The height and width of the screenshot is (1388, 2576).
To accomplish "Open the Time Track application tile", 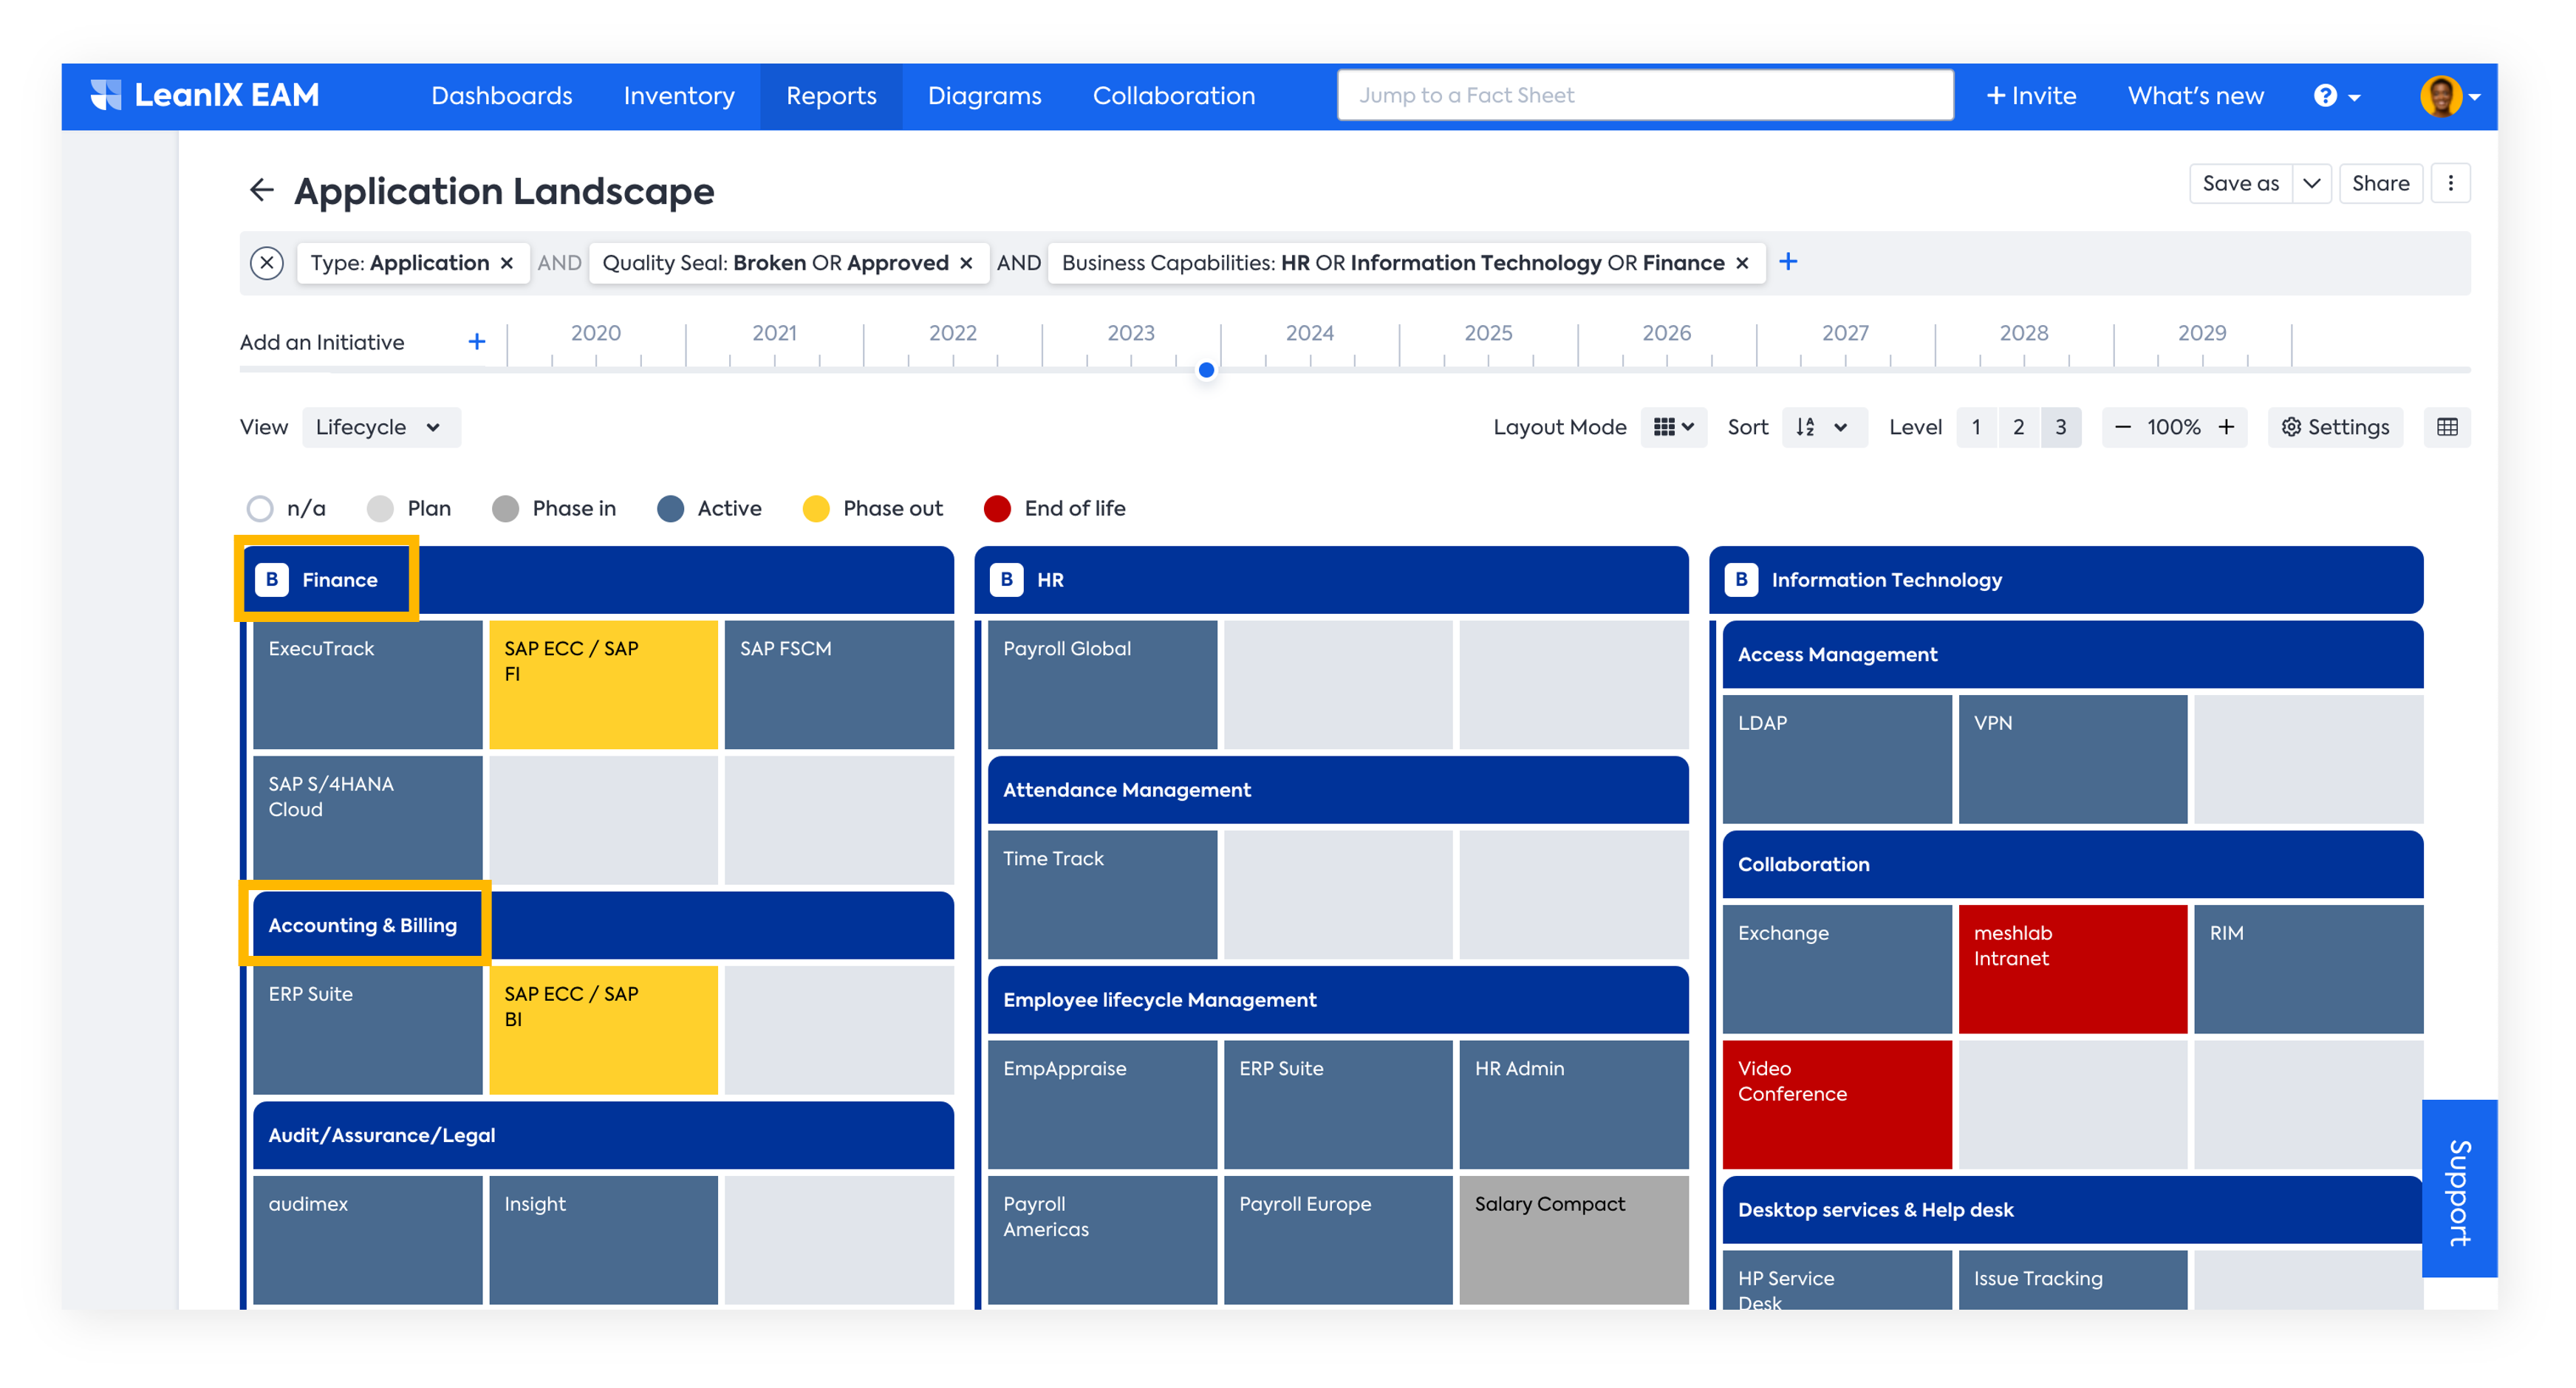I will click(1102, 894).
